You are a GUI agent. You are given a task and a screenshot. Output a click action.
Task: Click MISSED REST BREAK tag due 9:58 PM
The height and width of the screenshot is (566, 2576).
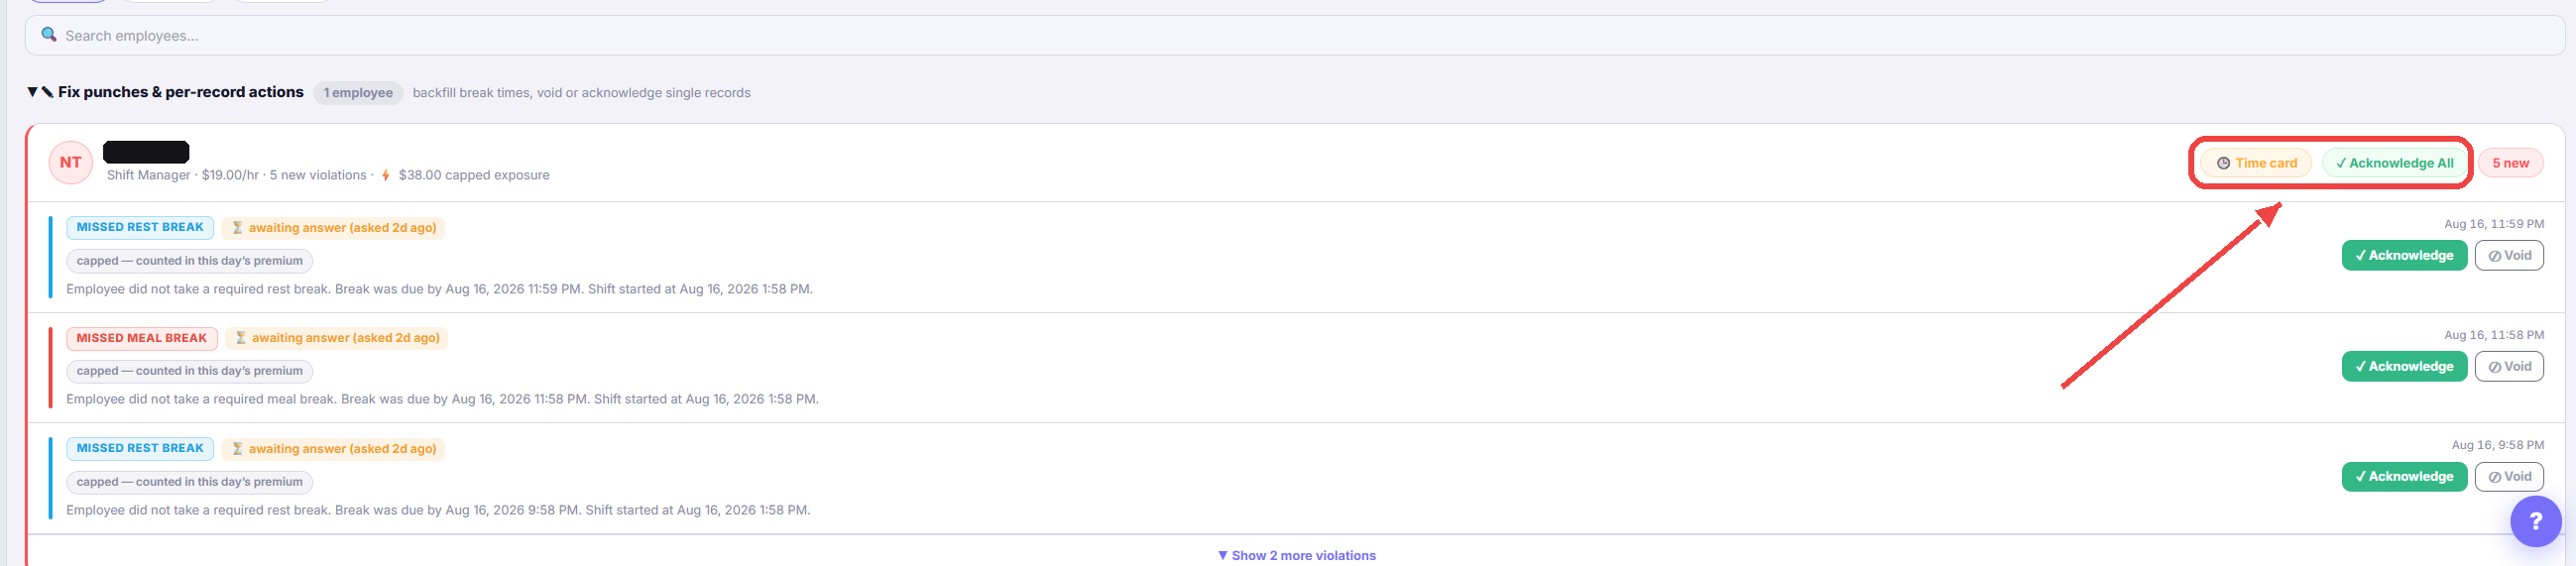(140, 448)
